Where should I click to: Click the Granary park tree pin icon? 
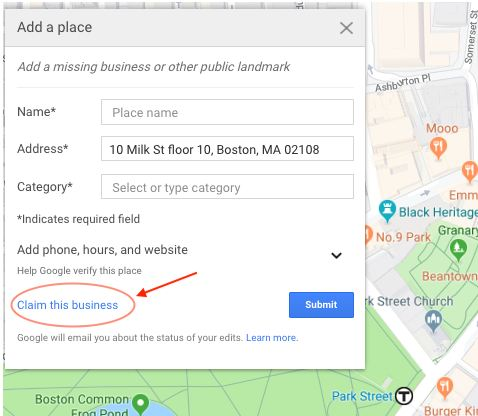458,250
